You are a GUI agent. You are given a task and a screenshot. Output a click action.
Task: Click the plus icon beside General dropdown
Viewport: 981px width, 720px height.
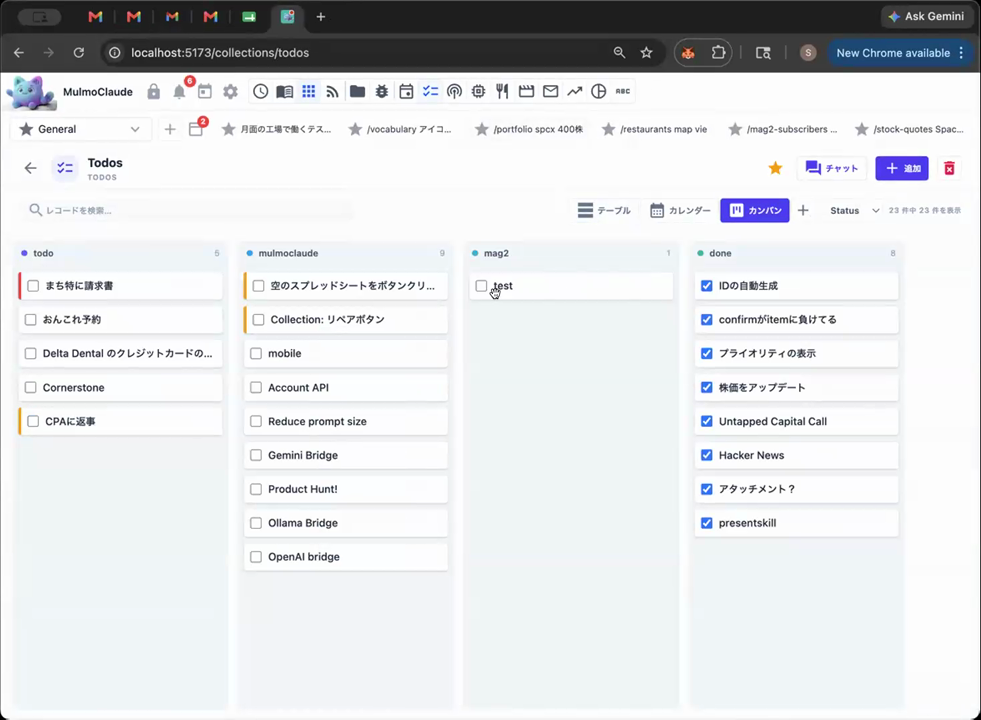point(170,129)
